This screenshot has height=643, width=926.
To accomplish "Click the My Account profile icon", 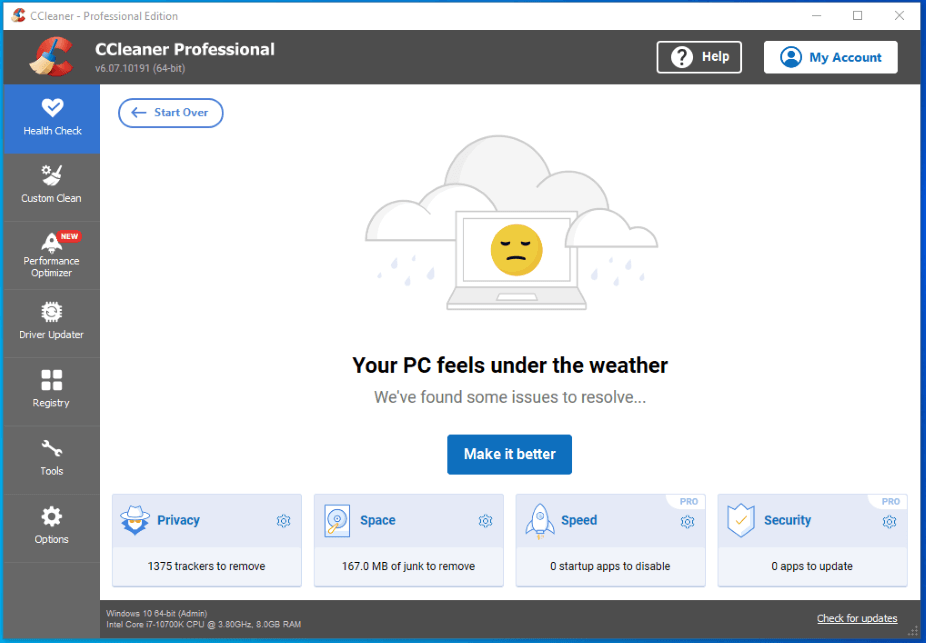I will tap(791, 57).
